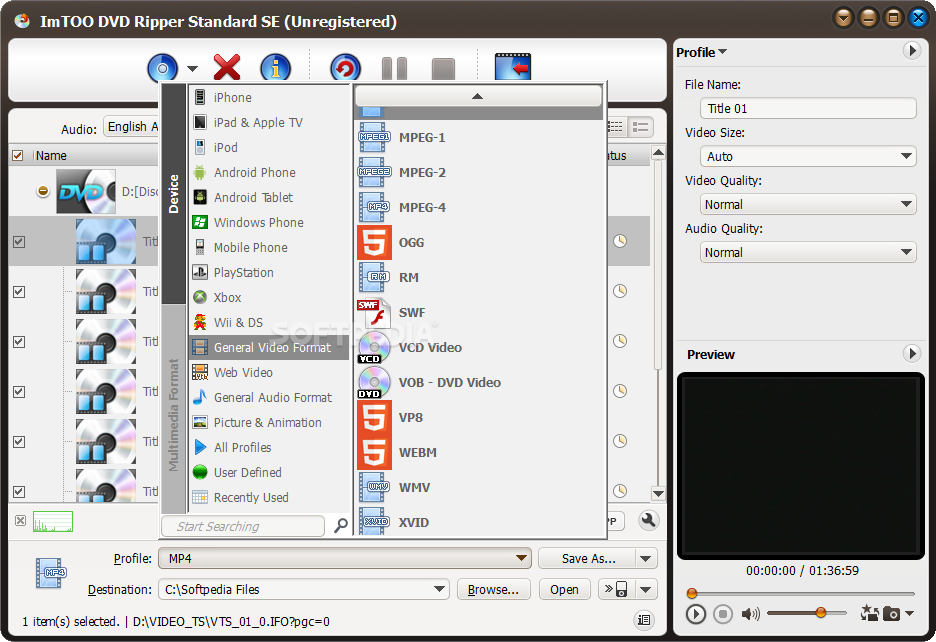
Task: Click the format list scroll-up arrow bar
Action: click(x=478, y=96)
